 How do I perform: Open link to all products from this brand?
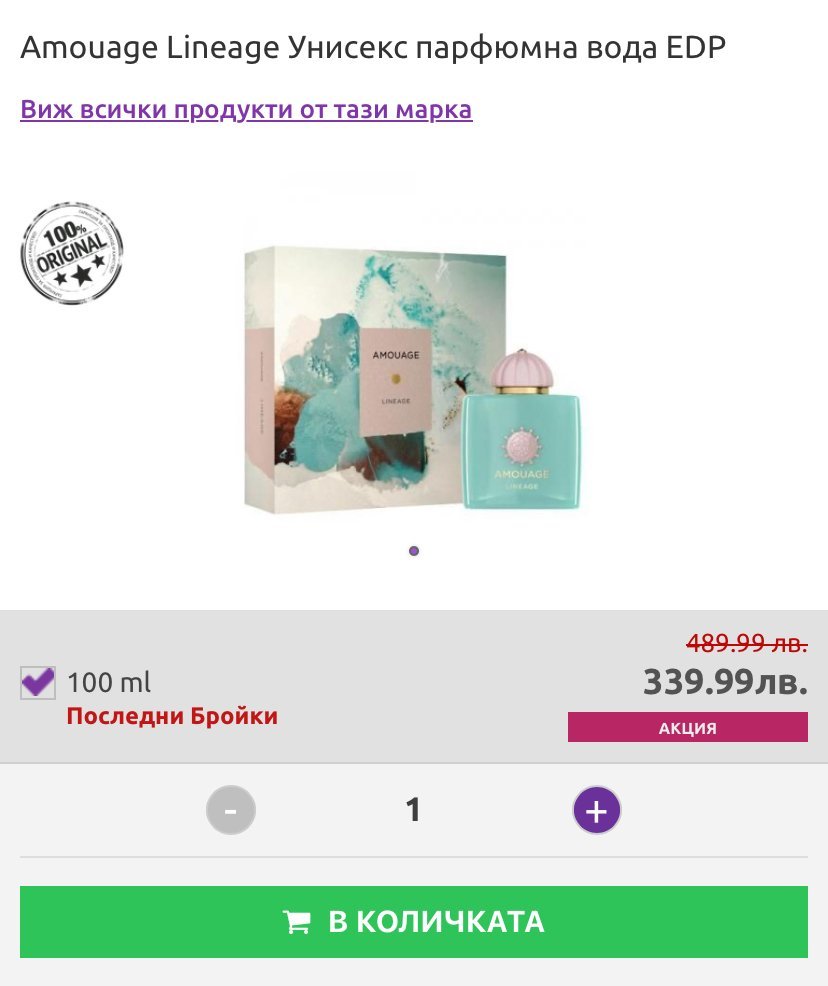(x=246, y=109)
